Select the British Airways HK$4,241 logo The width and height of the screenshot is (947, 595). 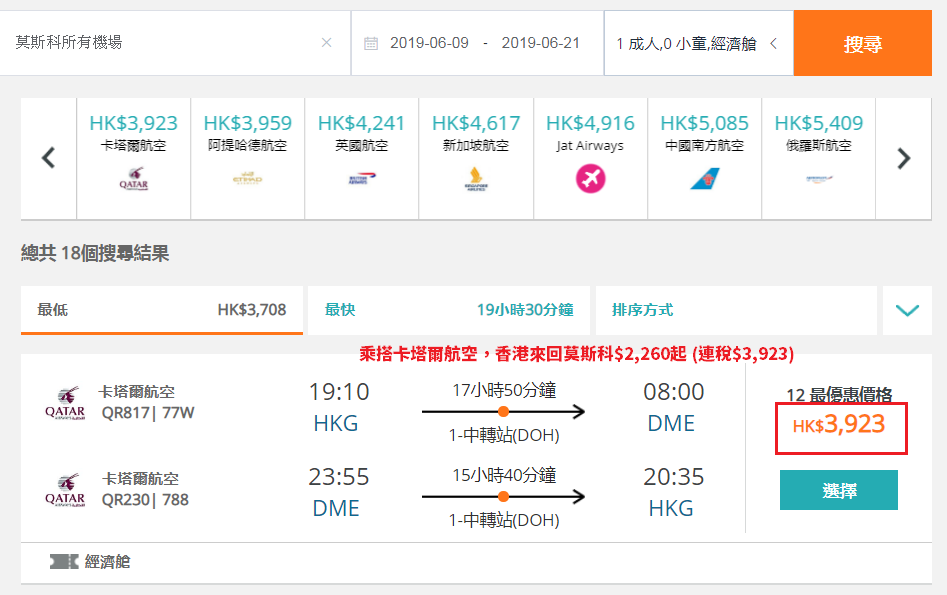(x=362, y=179)
